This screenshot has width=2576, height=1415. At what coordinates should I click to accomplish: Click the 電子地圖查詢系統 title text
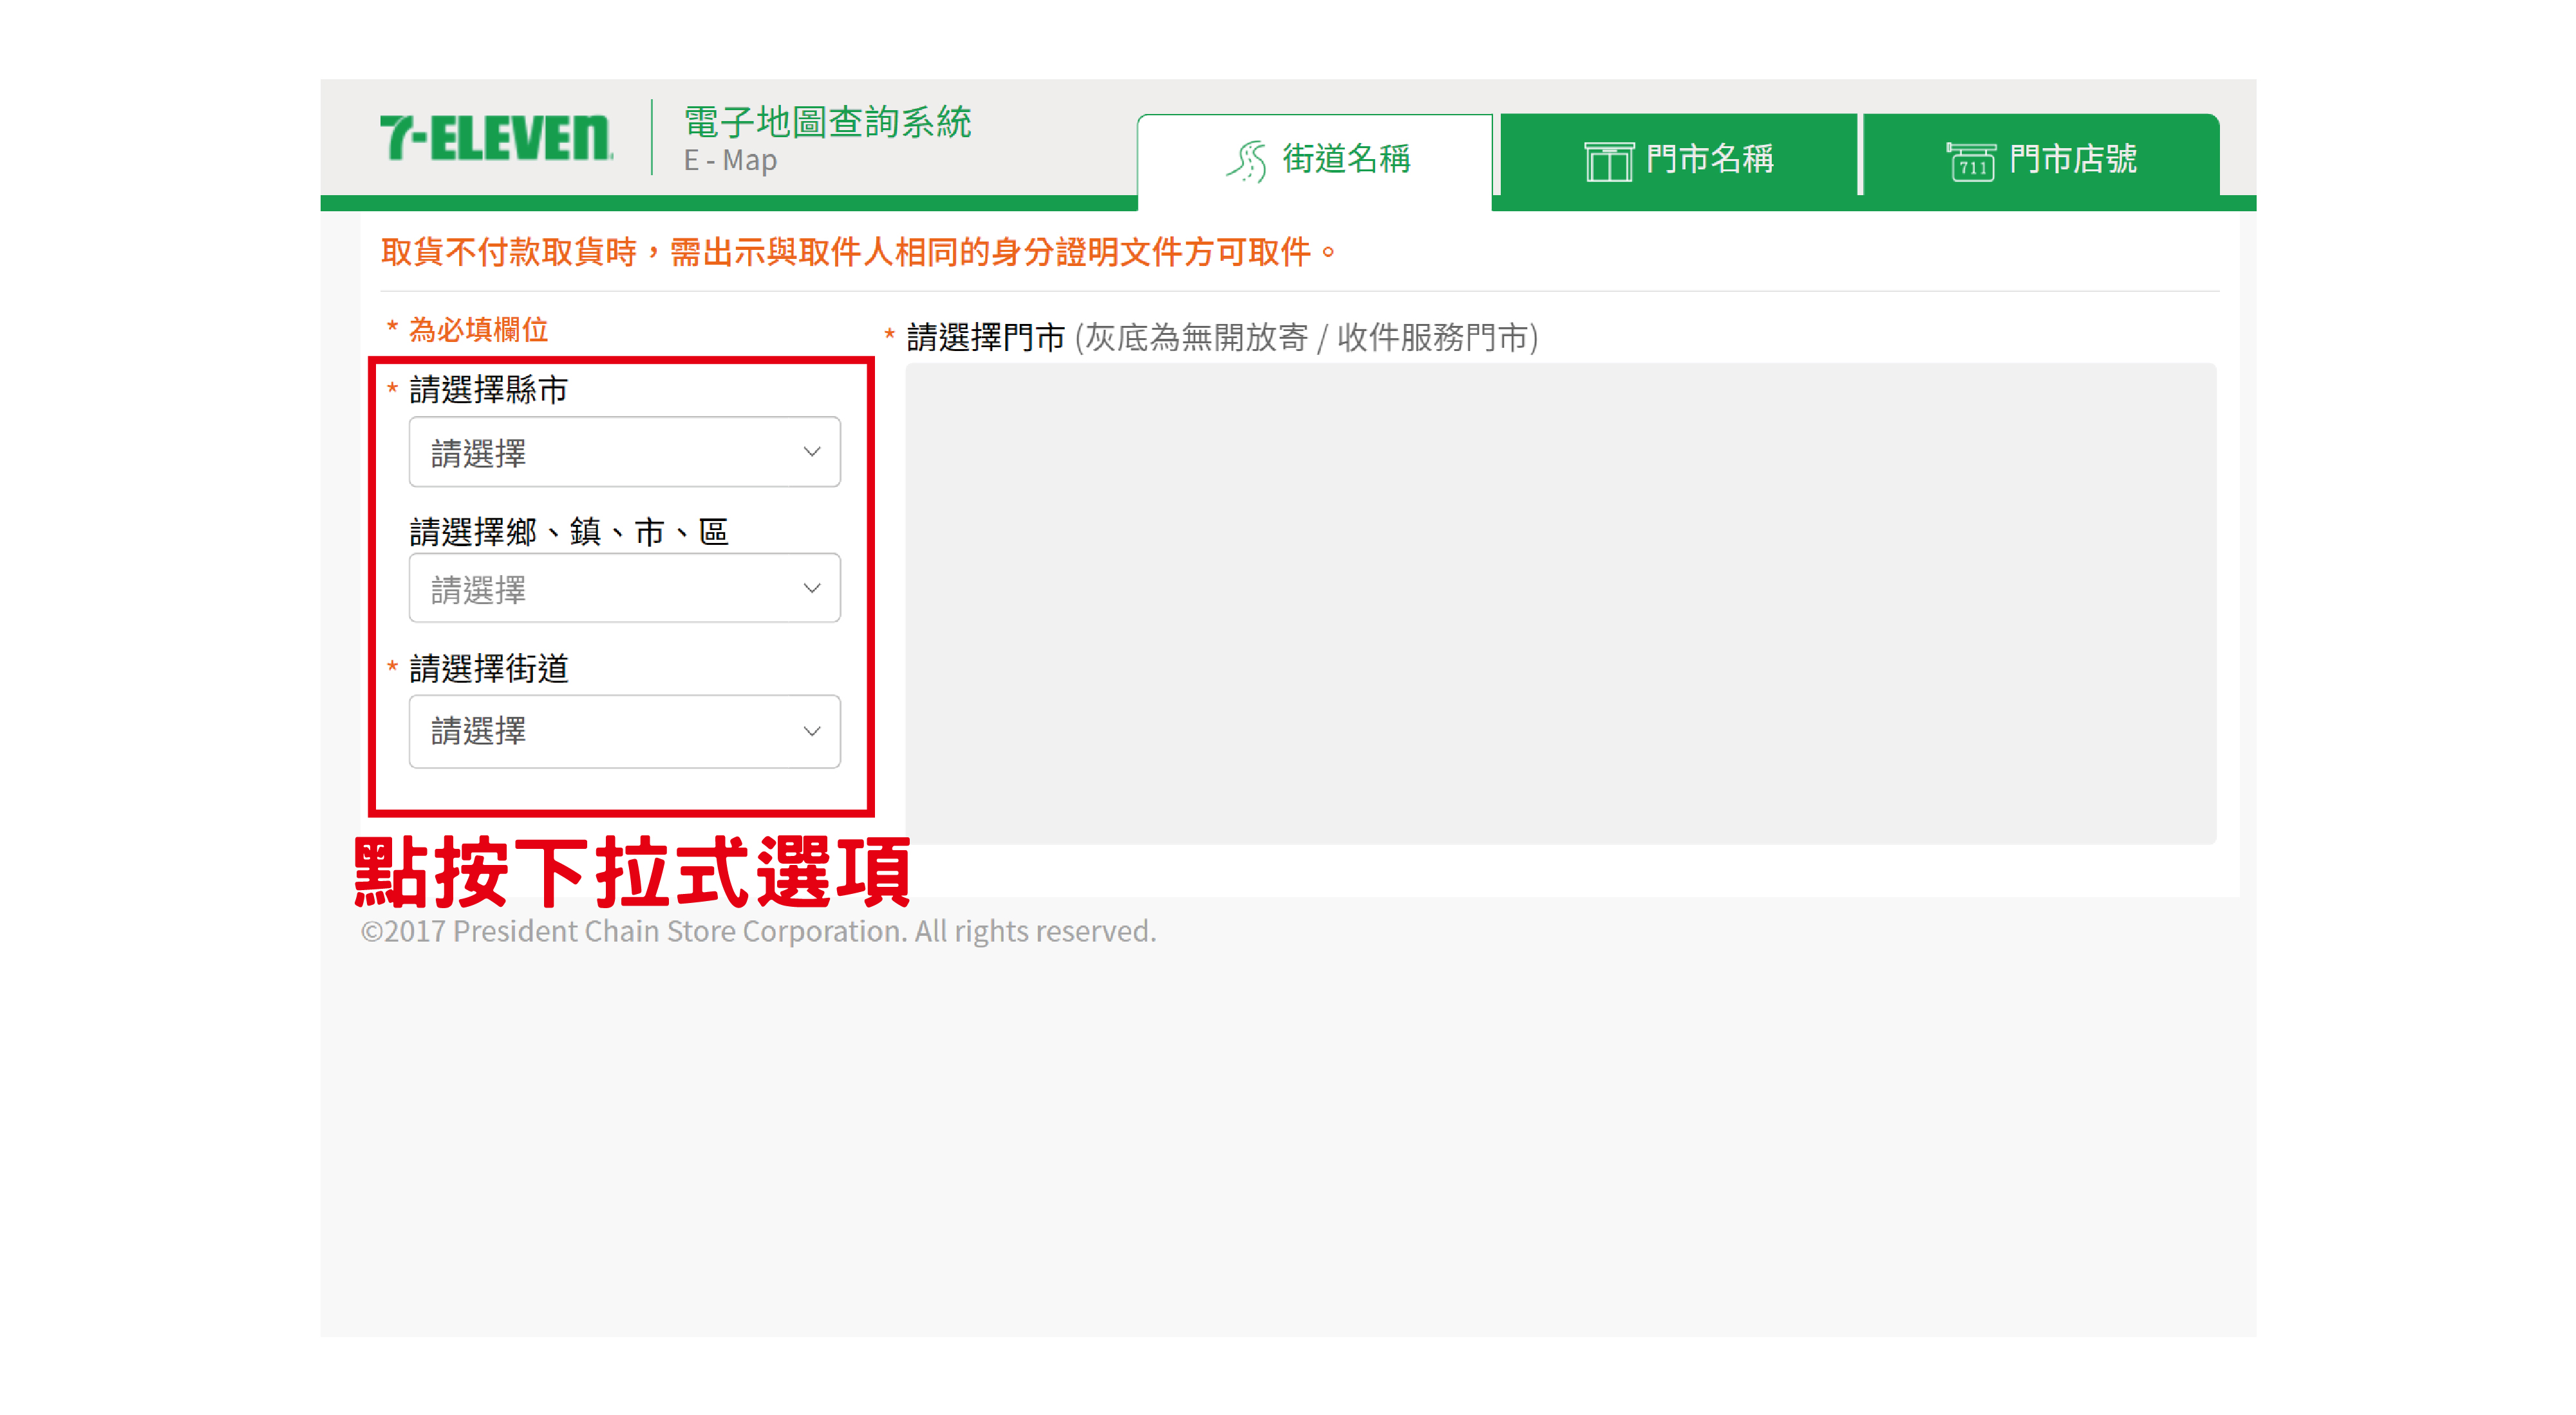827,122
